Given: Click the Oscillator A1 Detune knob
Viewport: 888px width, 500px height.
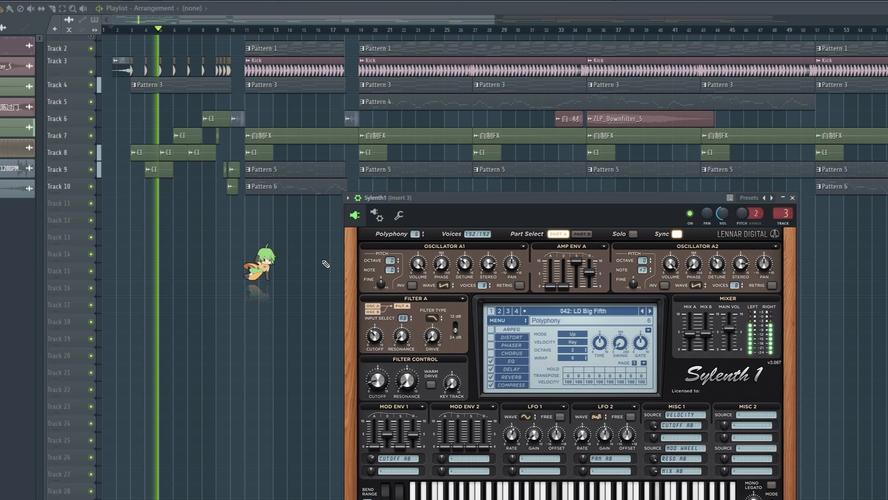Looking at the screenshot, I should coord(464,263).
